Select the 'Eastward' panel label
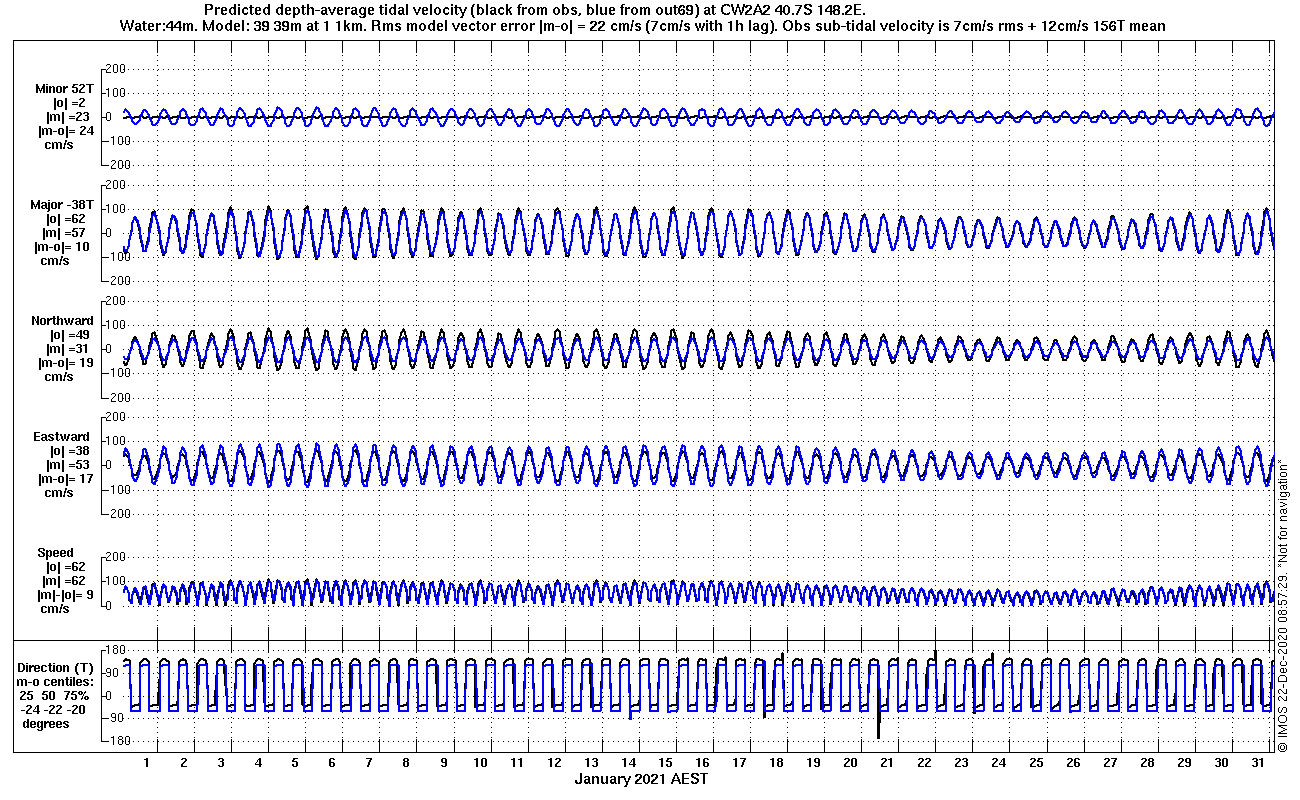Viewport: 1300px width, 800px height. (x=61, y=437)
